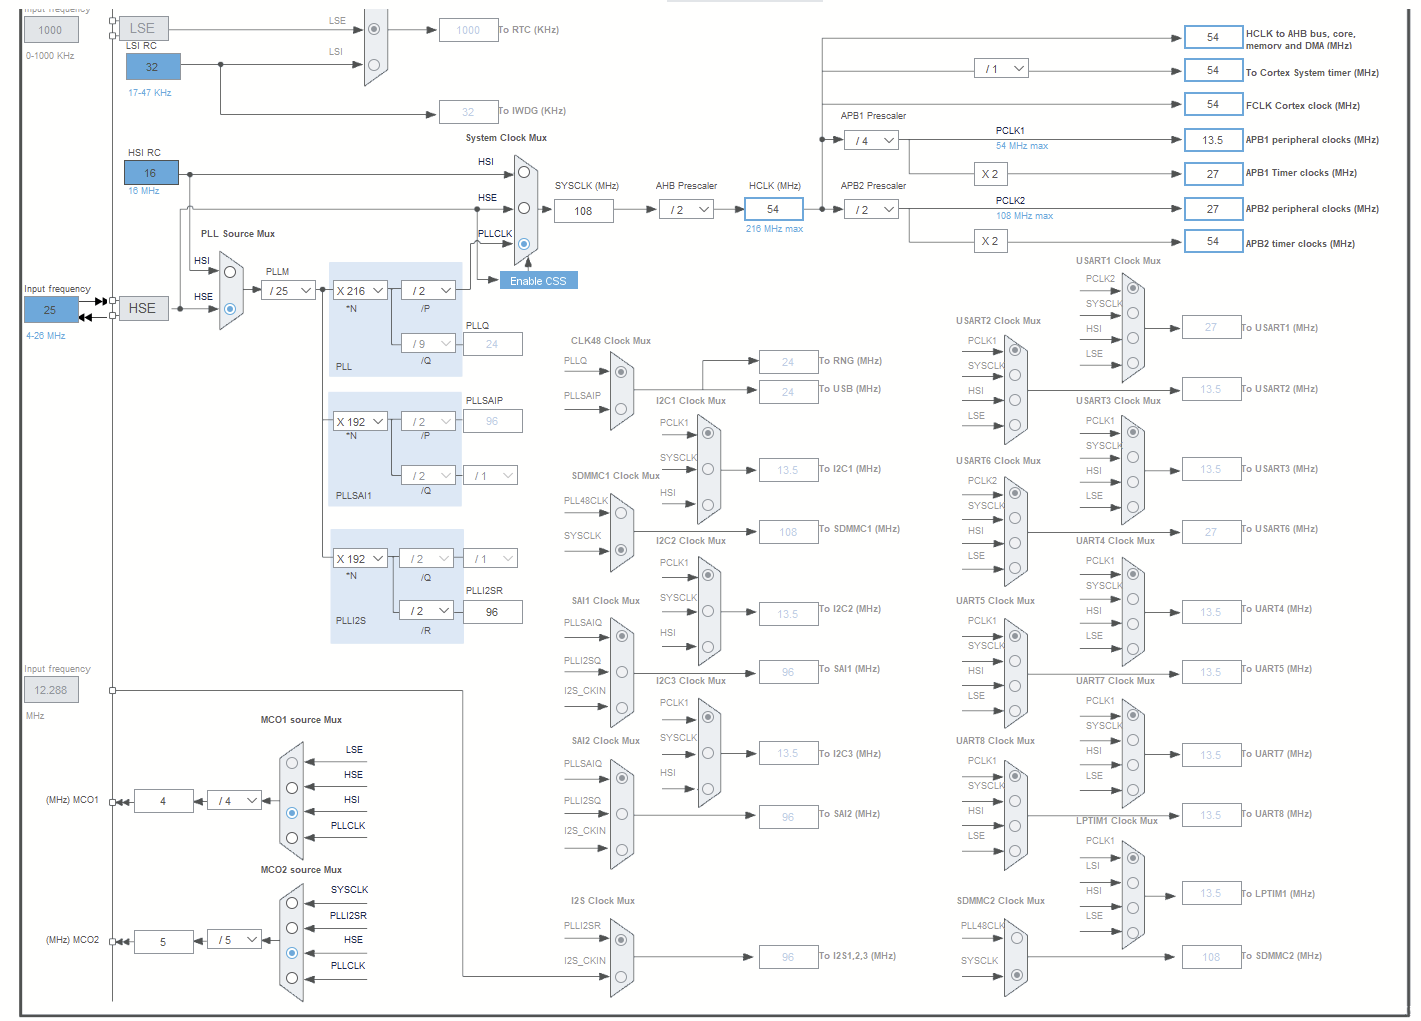The width and height of the screenshot is (1421, 1021).
Task: Click the APB1 peripheral clocks value 13.5
Action: click(x=1213, y=140)
